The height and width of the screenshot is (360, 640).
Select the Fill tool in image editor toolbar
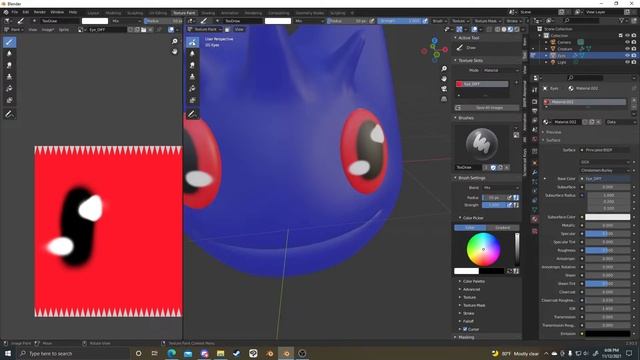point(9,89)
